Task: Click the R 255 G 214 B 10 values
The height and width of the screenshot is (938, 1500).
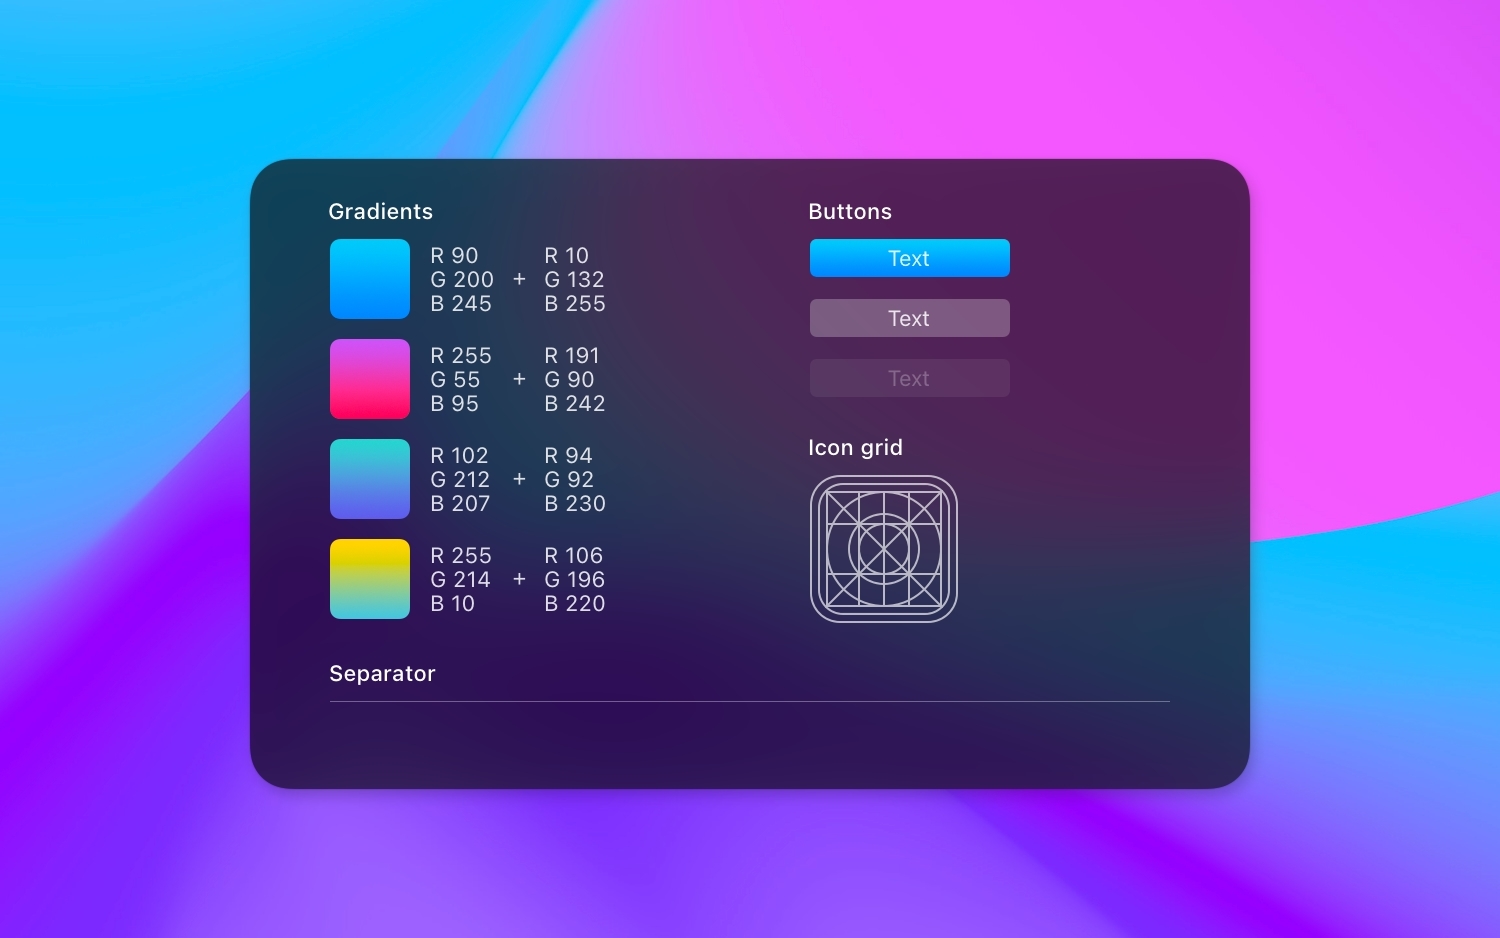Action: pyautogui.click(x=460, y=580)
